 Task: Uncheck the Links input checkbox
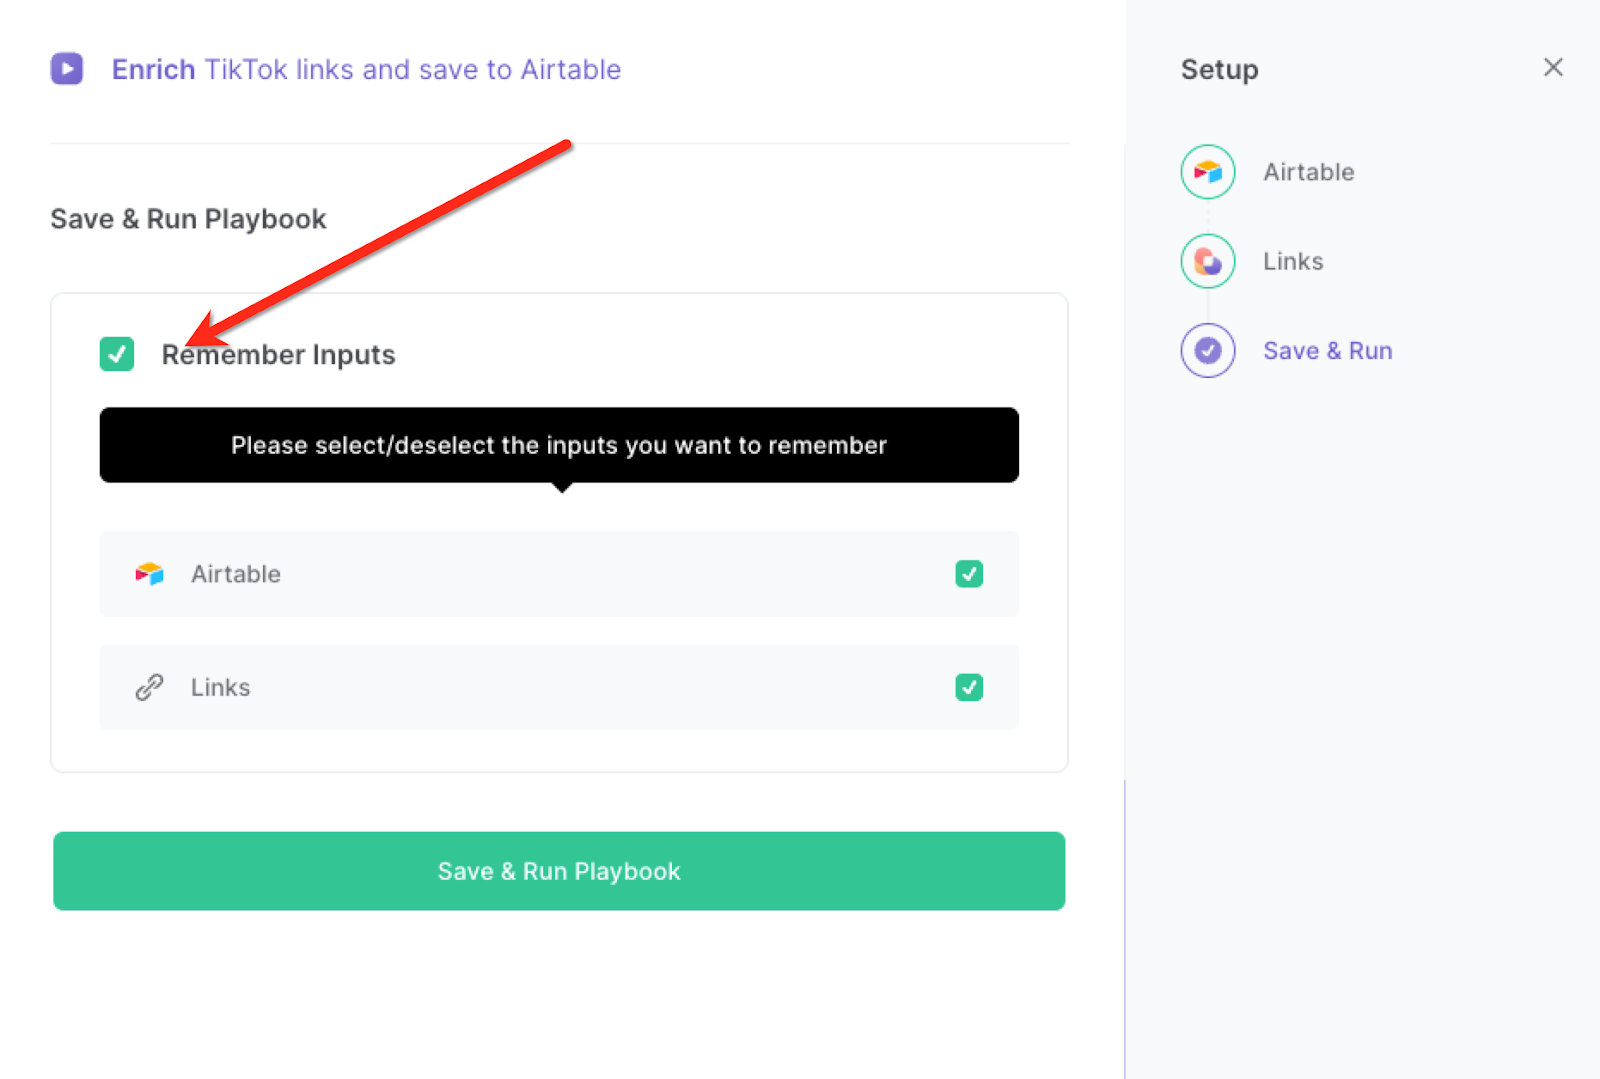point(968,687)
